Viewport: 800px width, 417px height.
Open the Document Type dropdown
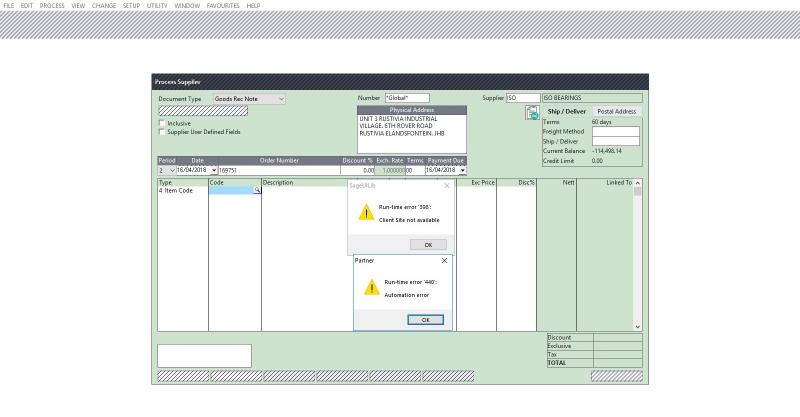tap(282, 99)
